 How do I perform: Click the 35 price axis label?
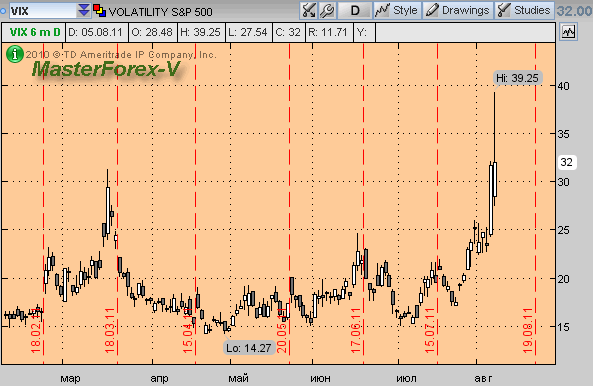(x=564, y=134)
